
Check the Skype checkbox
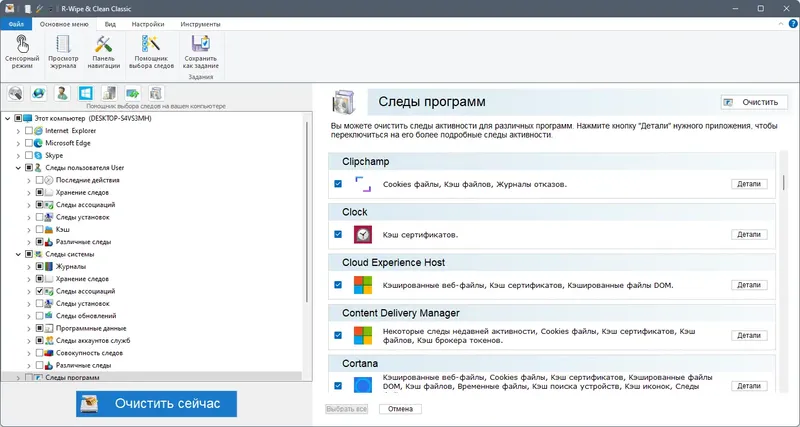click(x=29, y=155)
